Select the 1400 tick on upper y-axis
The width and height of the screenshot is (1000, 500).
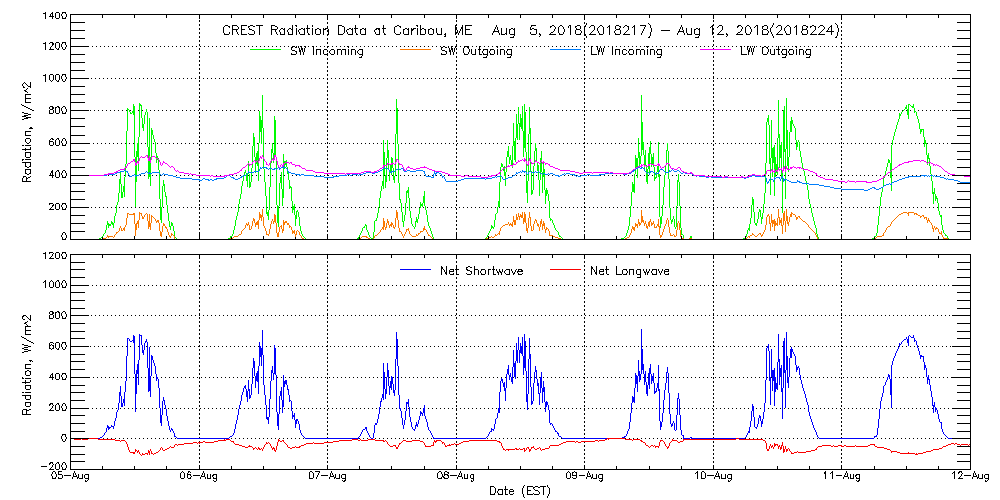tap(54, 17)
